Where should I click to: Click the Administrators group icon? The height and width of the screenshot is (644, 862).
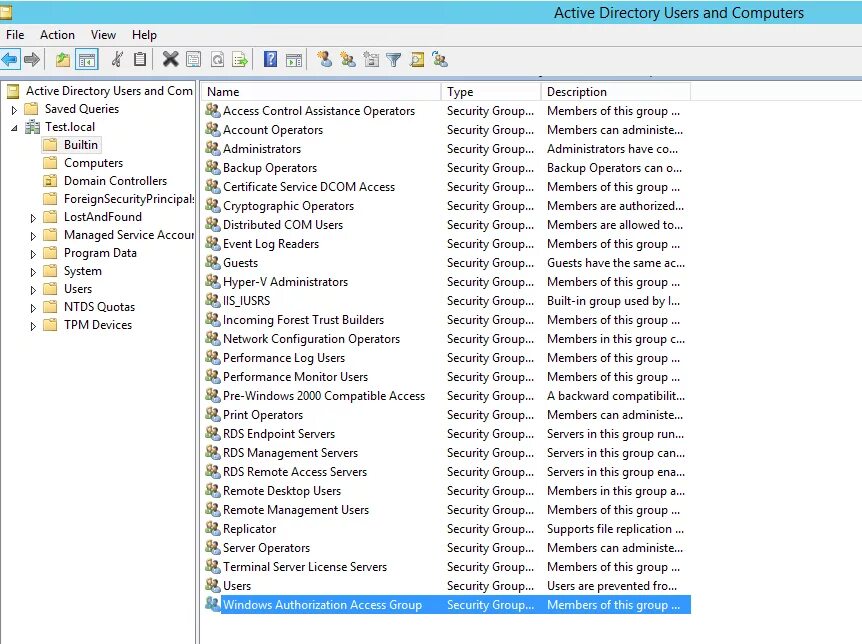click(x=212, y=148)
